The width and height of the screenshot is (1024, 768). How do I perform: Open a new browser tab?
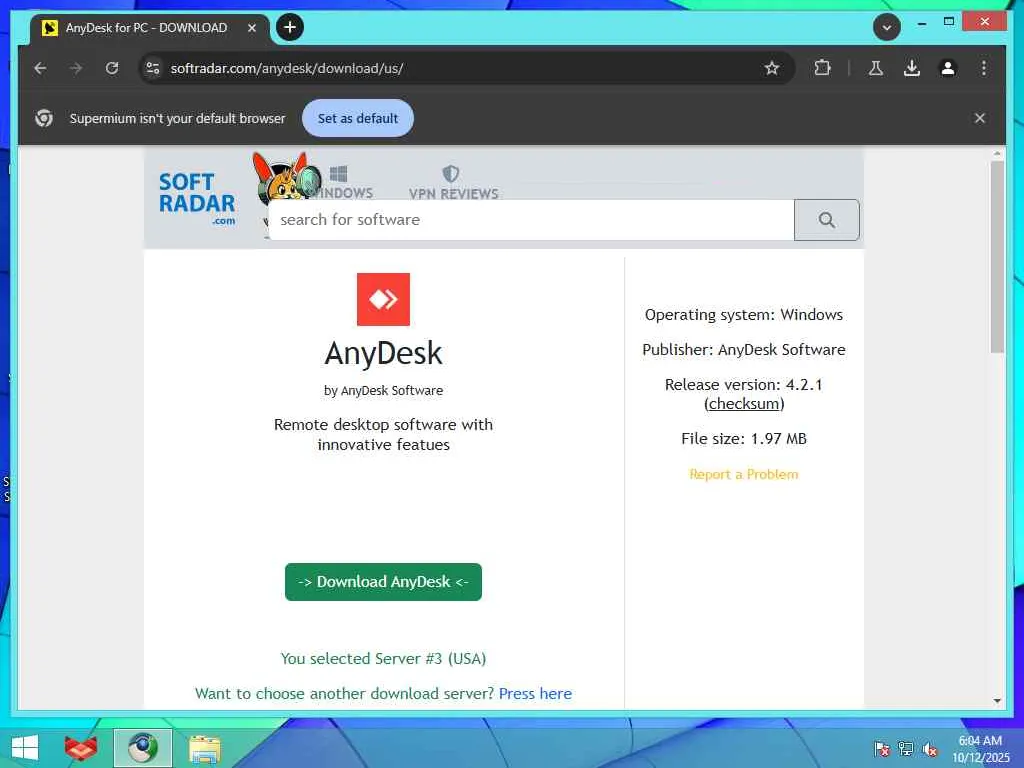point(290,27)
